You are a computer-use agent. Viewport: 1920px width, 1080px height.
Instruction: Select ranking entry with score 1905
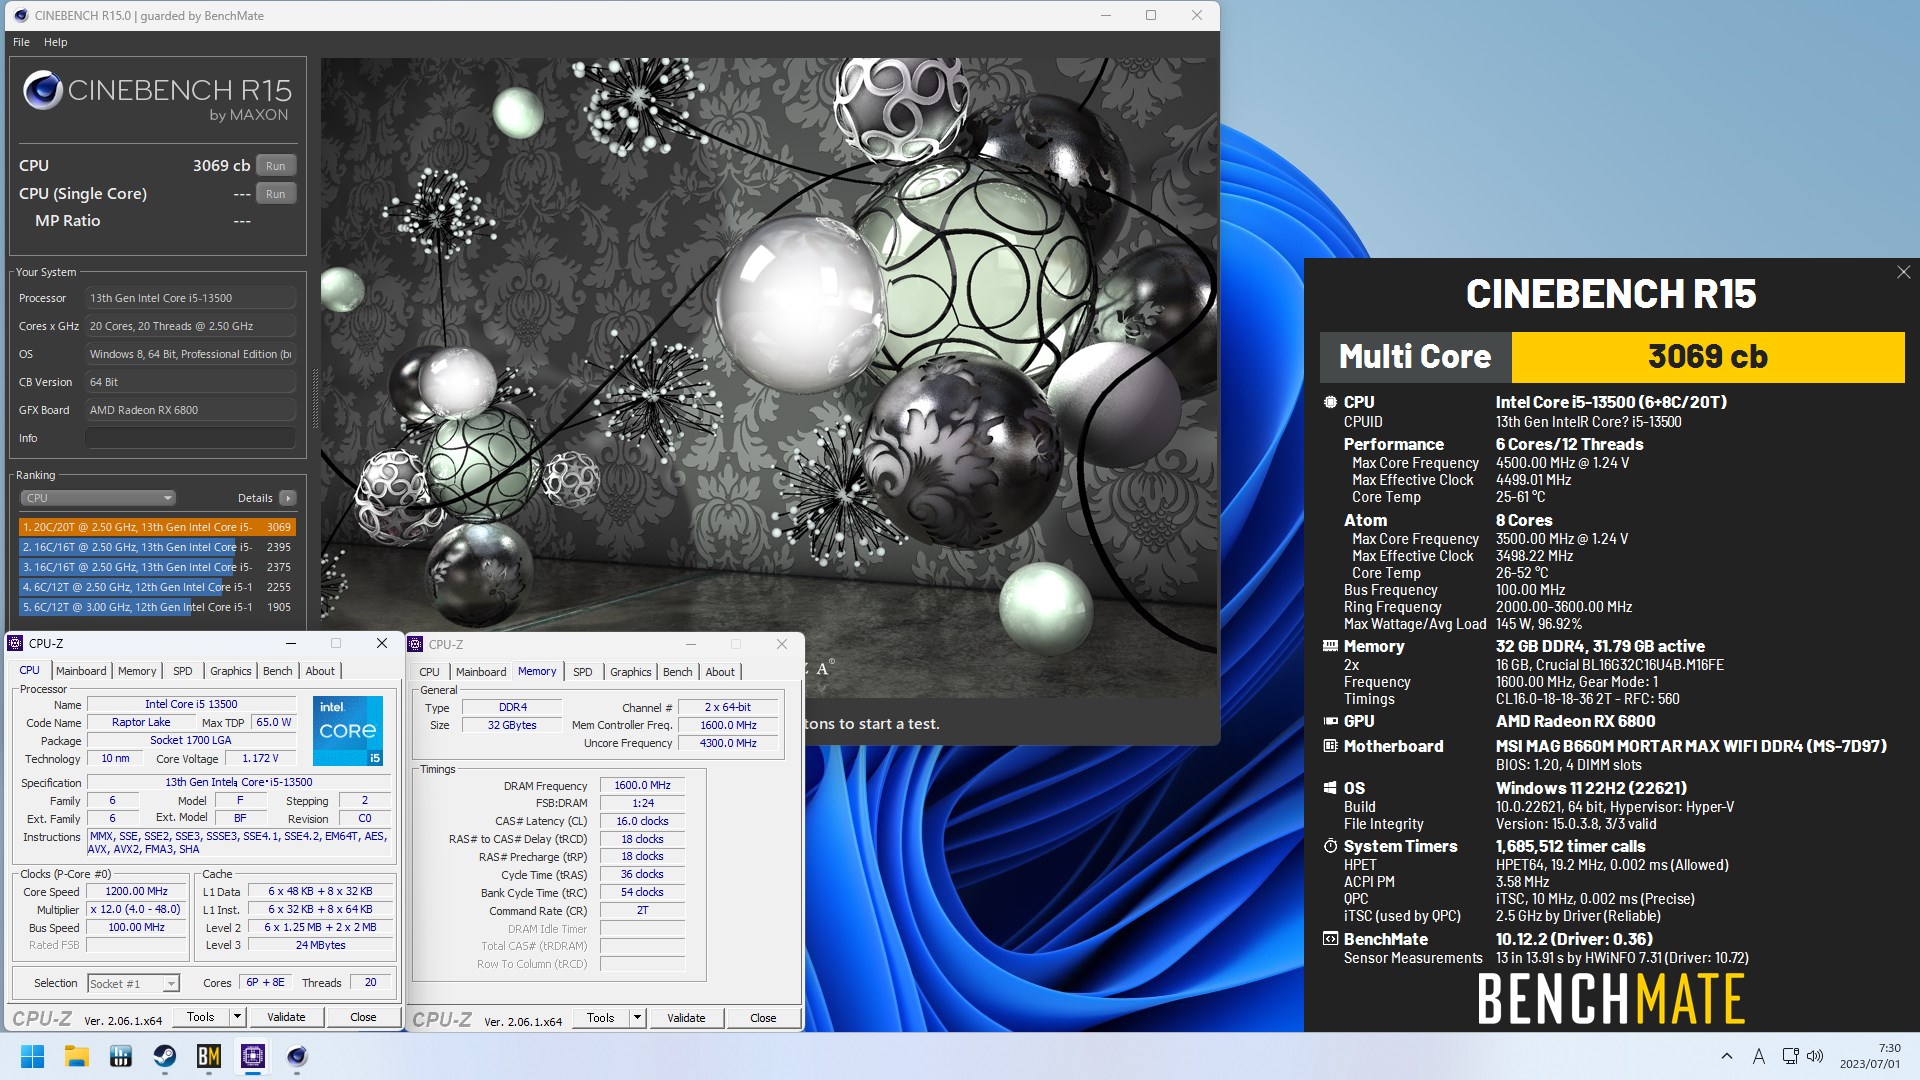pyautogui.click(x=157, y=607)
